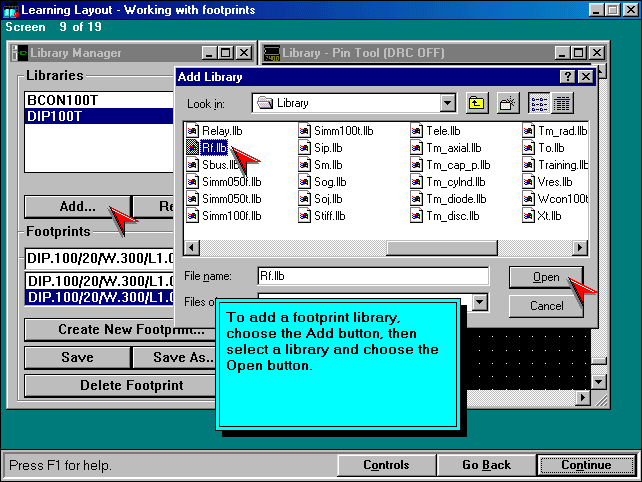
Task: Choose the Sog.llb library file
Action: click(x=328, y=181)
